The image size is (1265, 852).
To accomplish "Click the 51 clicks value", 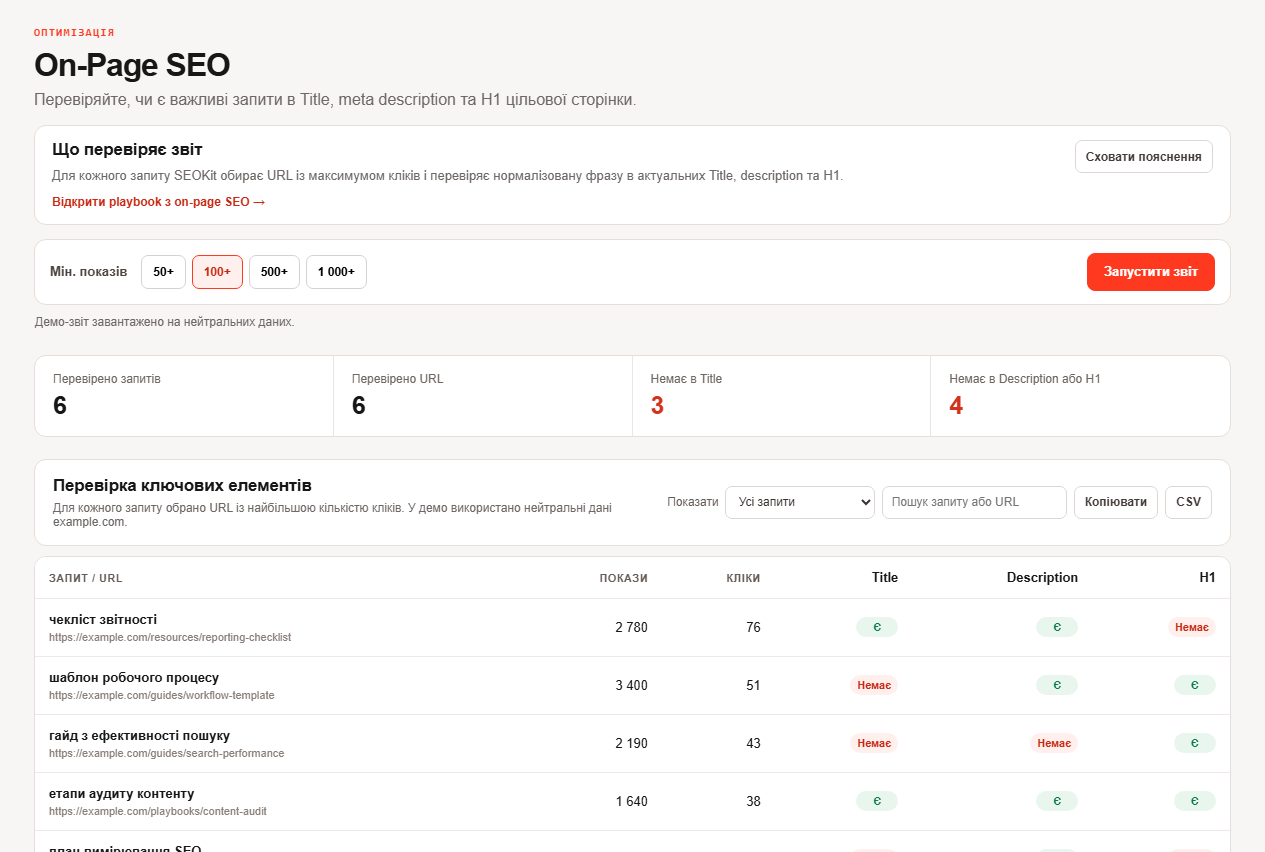I will click(x=753, y=686).
